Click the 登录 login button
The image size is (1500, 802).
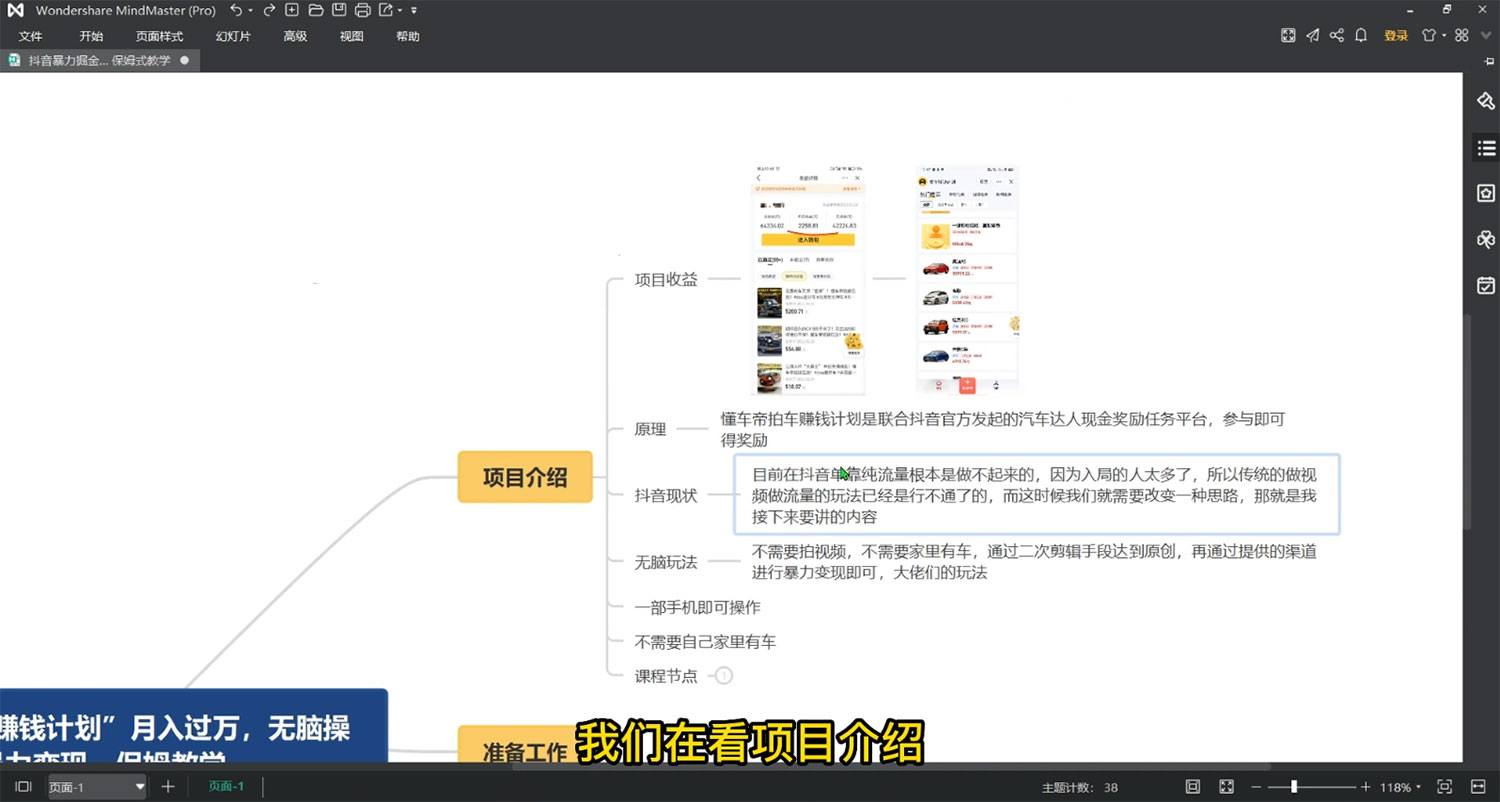pos(1395,35)
